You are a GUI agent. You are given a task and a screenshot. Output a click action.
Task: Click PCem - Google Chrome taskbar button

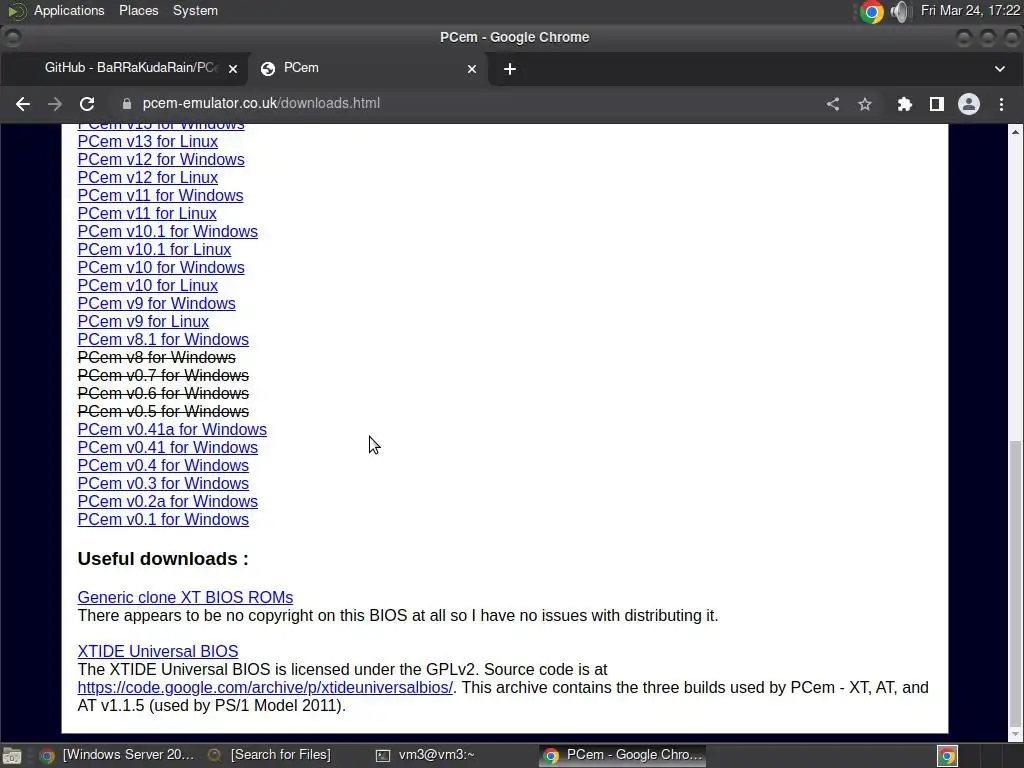tap(623, 755)
